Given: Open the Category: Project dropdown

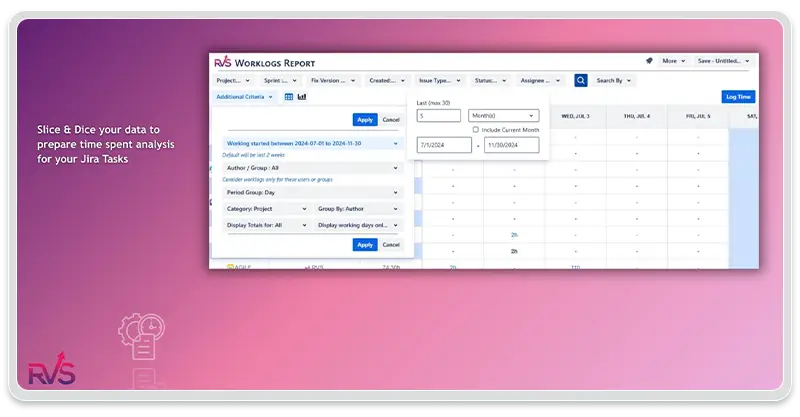Looking at the screenshot, I should pyautogui.click(x=266, y=209).
